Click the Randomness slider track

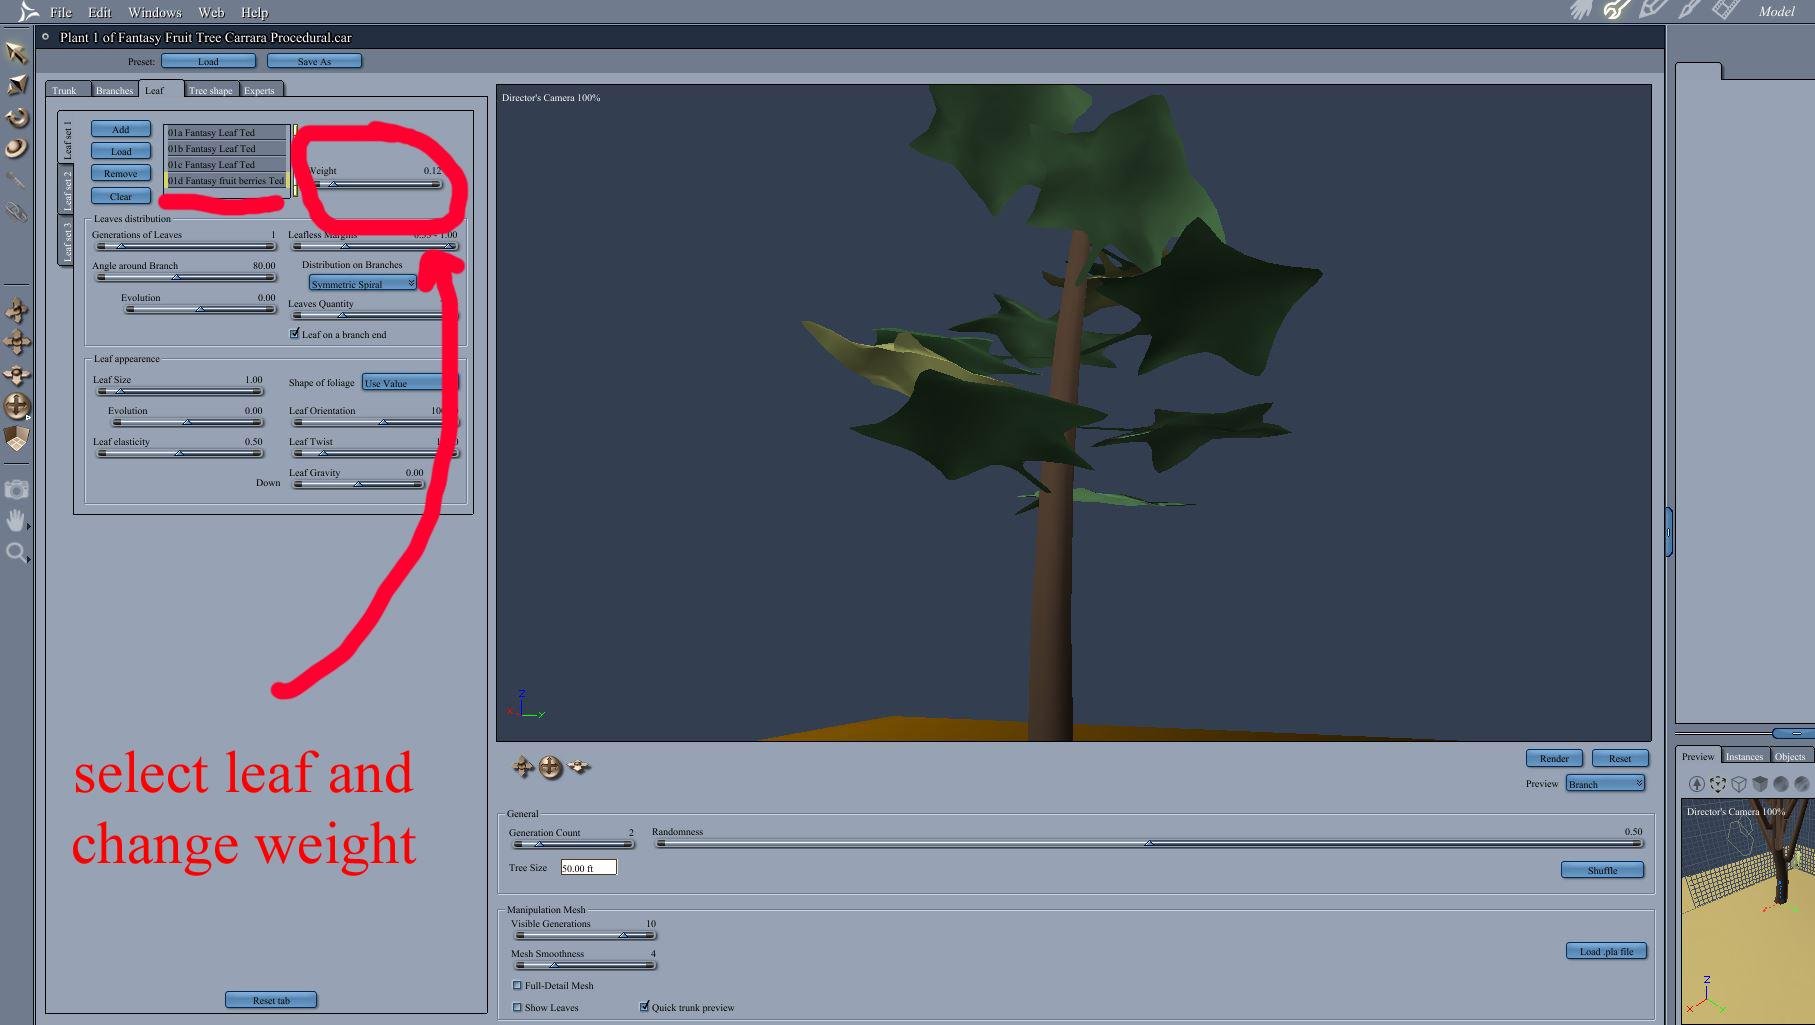1149,843
